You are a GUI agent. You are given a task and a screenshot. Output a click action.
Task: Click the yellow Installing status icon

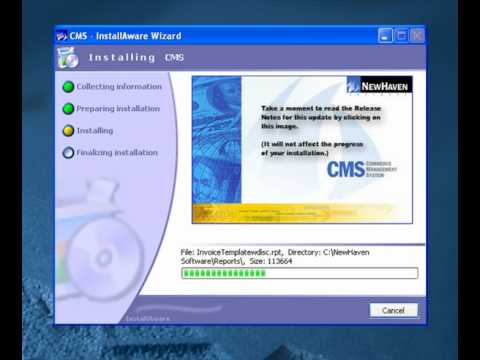tap(68, 131)
